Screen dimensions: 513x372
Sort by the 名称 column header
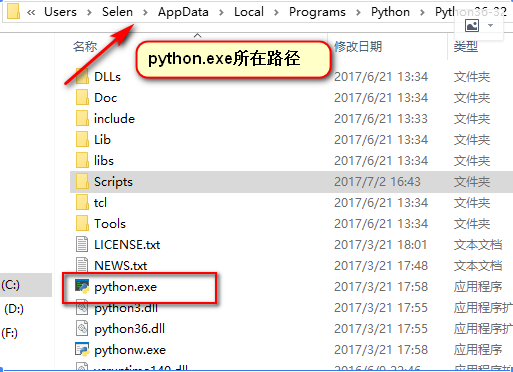(85, 46)
